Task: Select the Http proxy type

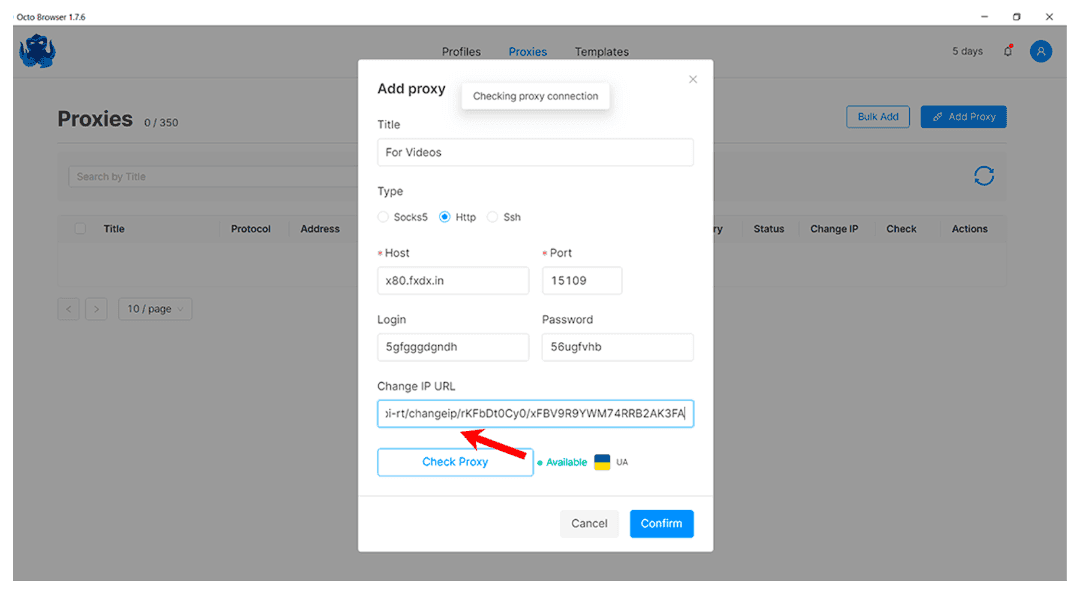Action: click(x=445, y=217)
